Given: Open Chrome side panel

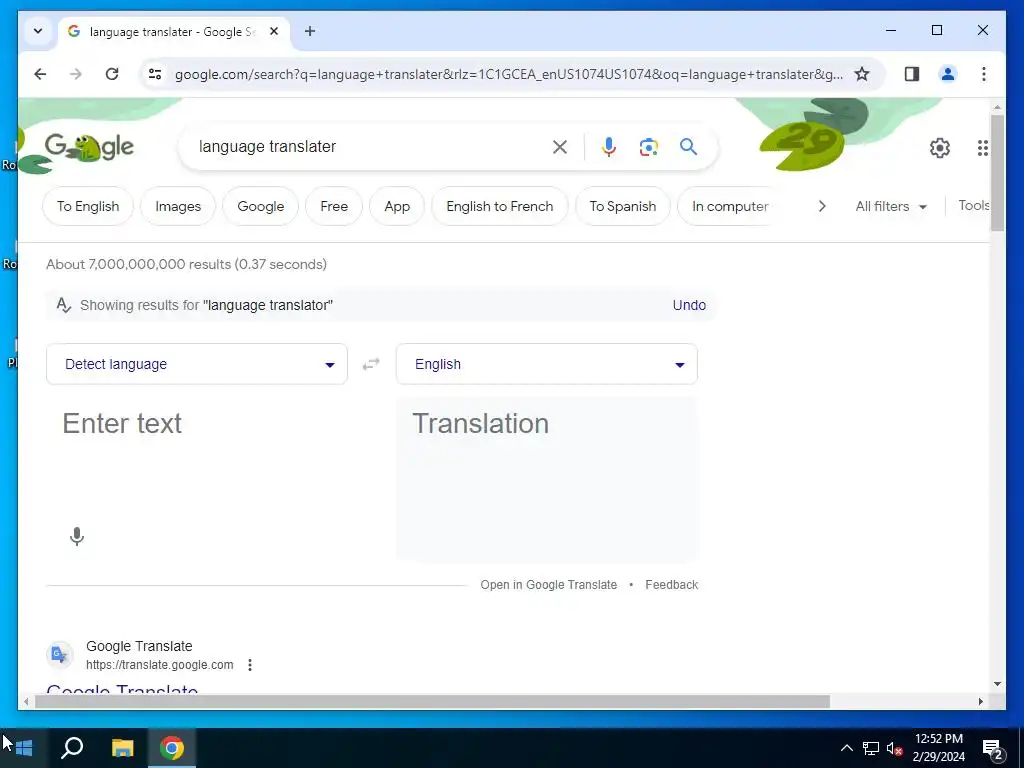Looking at the screenshot, I should (912, 74).
